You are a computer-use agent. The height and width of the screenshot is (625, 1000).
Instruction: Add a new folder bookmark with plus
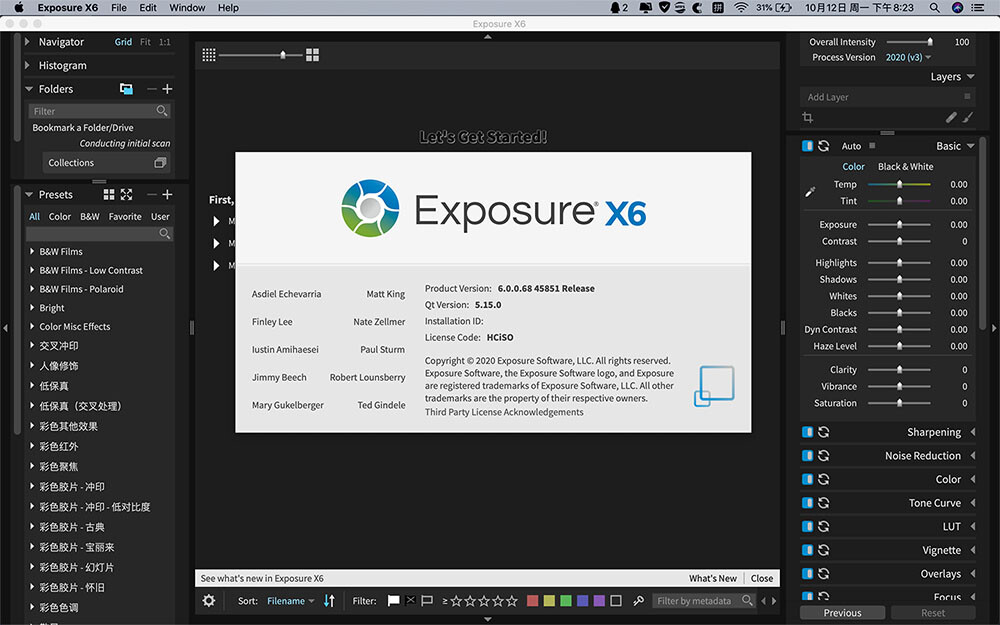tap(167, 89)
